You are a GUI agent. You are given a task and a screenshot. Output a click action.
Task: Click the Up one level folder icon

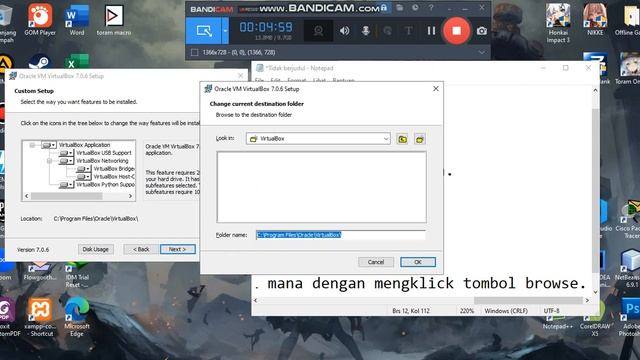tap(402, 139)
